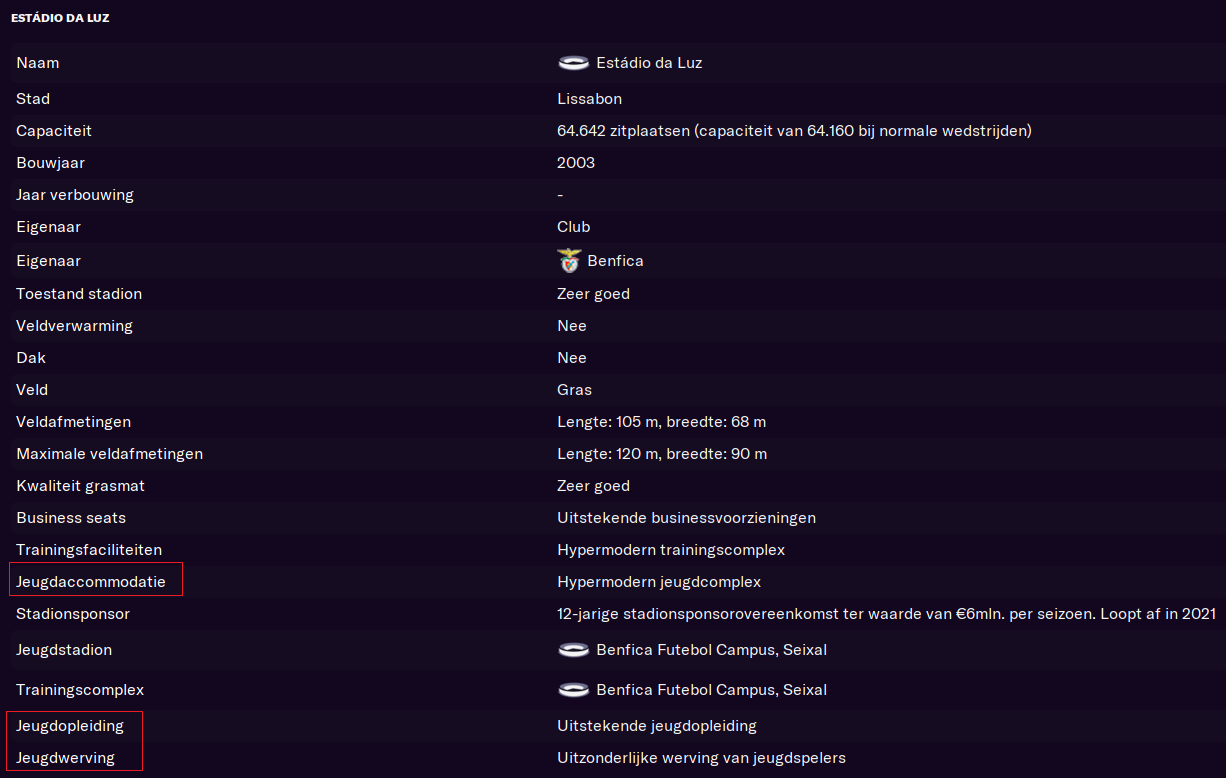Click the Benfica club crest icon
Screen dimensions: 1226x778
(569, 261)
